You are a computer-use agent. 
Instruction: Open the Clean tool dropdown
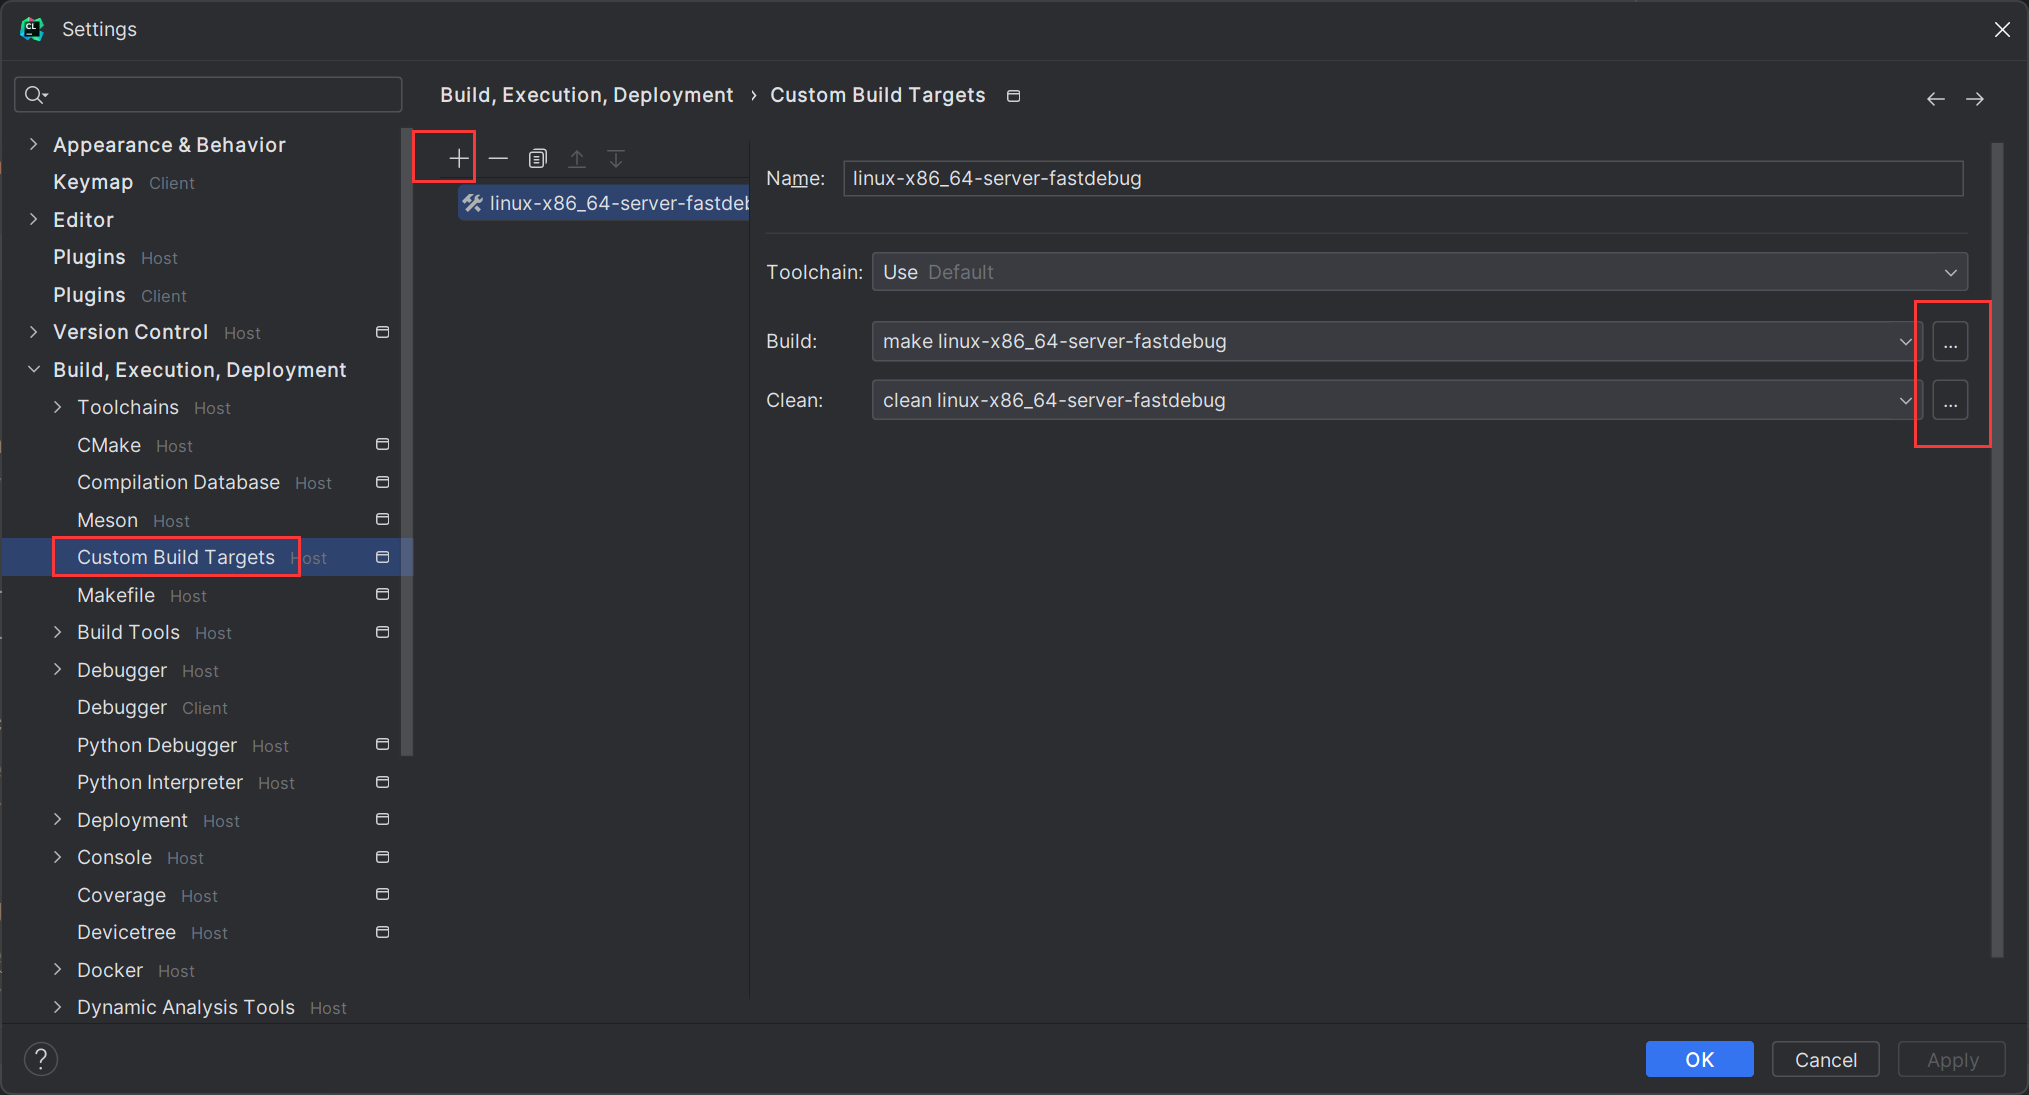tap(1904, 401)
